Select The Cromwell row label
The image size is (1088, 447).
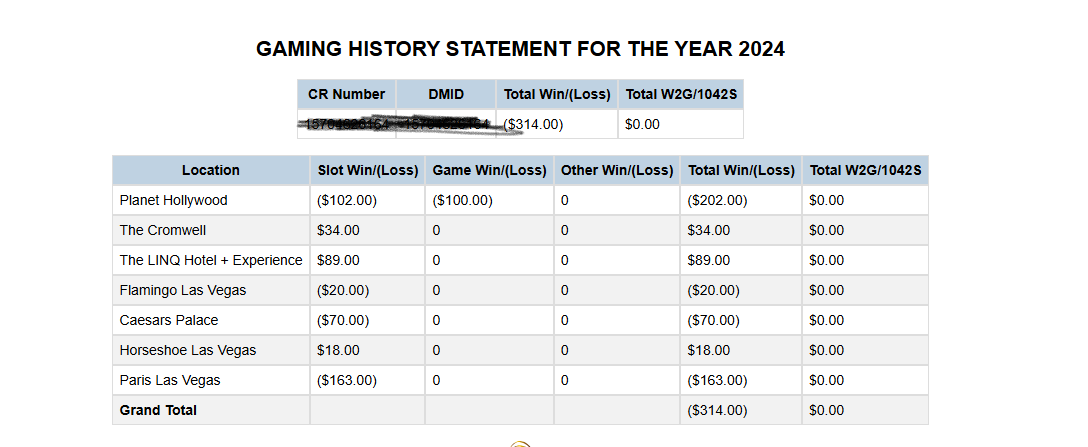point(163,230)
